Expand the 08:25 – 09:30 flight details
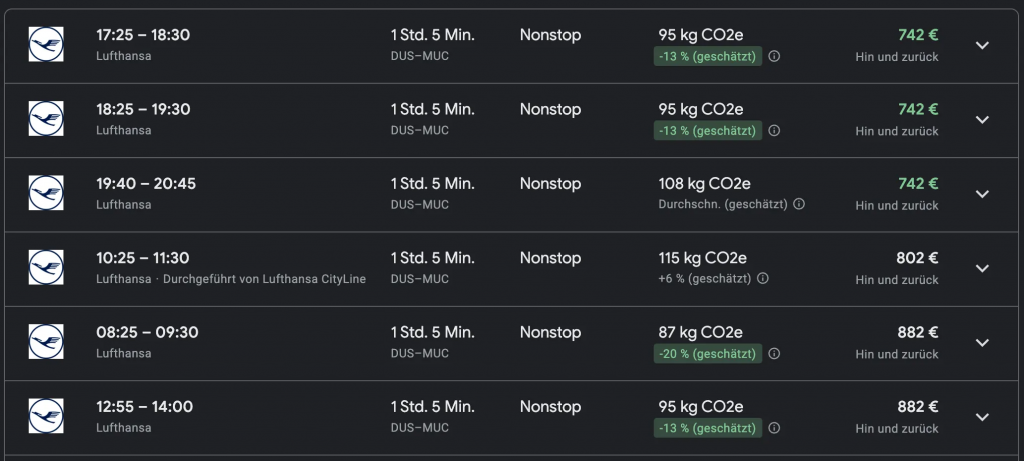Viewport: 1024px width, 461px height. [982, 342]
